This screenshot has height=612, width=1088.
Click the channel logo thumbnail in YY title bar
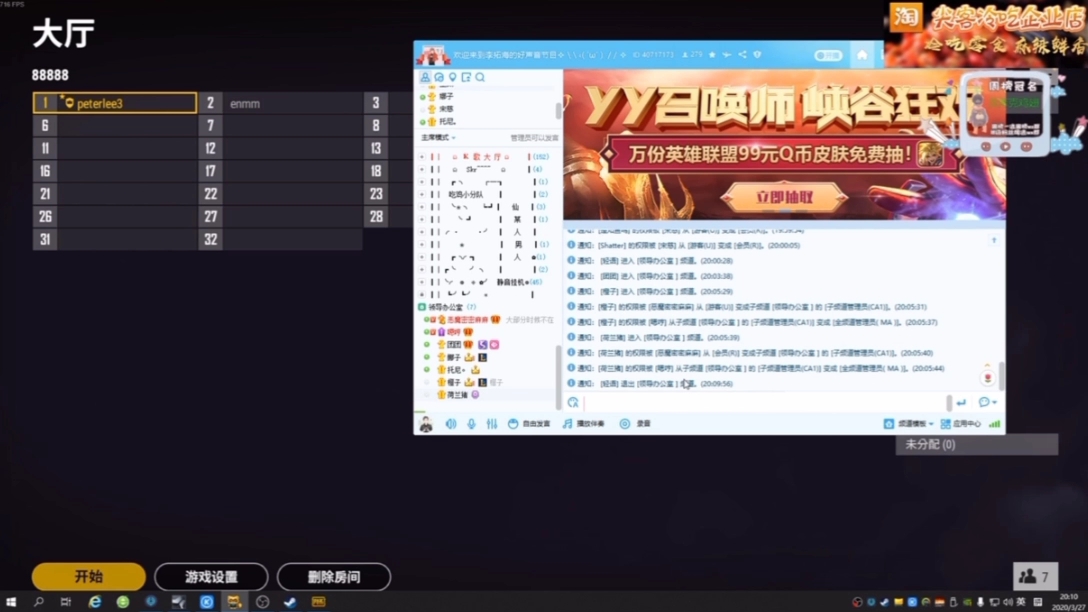point(432,55)
